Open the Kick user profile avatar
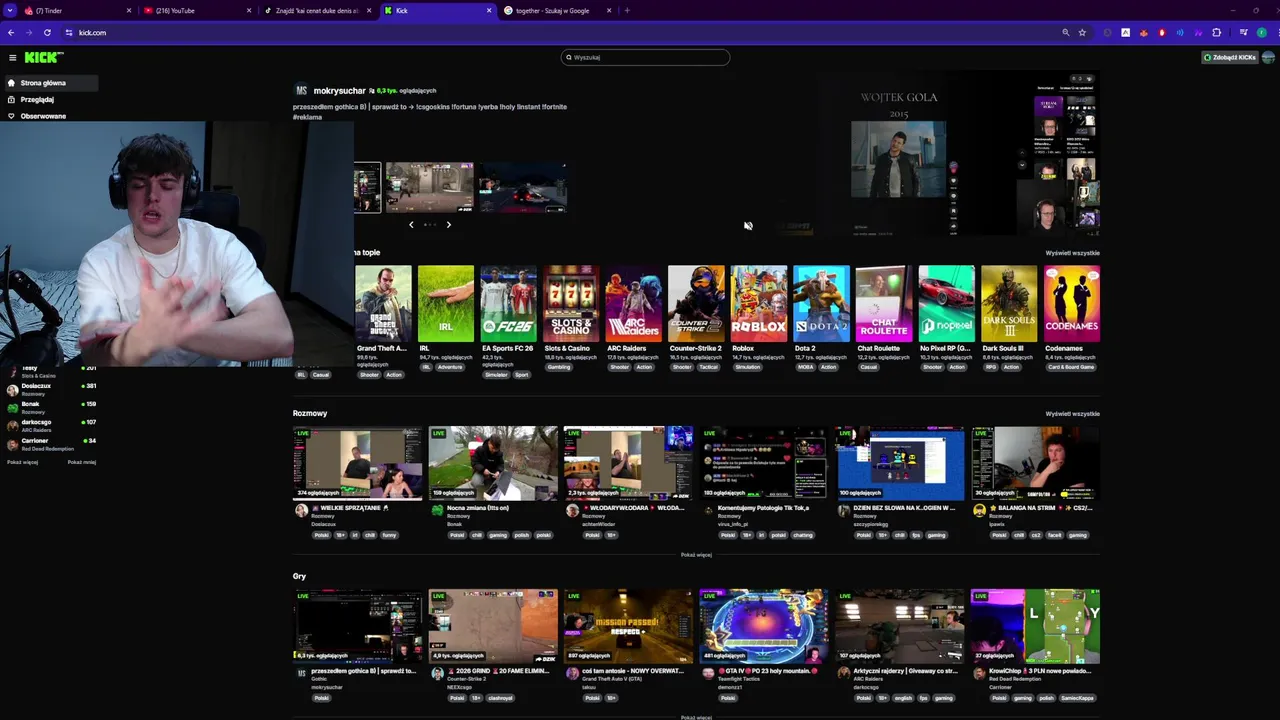1280x720 pixels. tap(1268, 58)
